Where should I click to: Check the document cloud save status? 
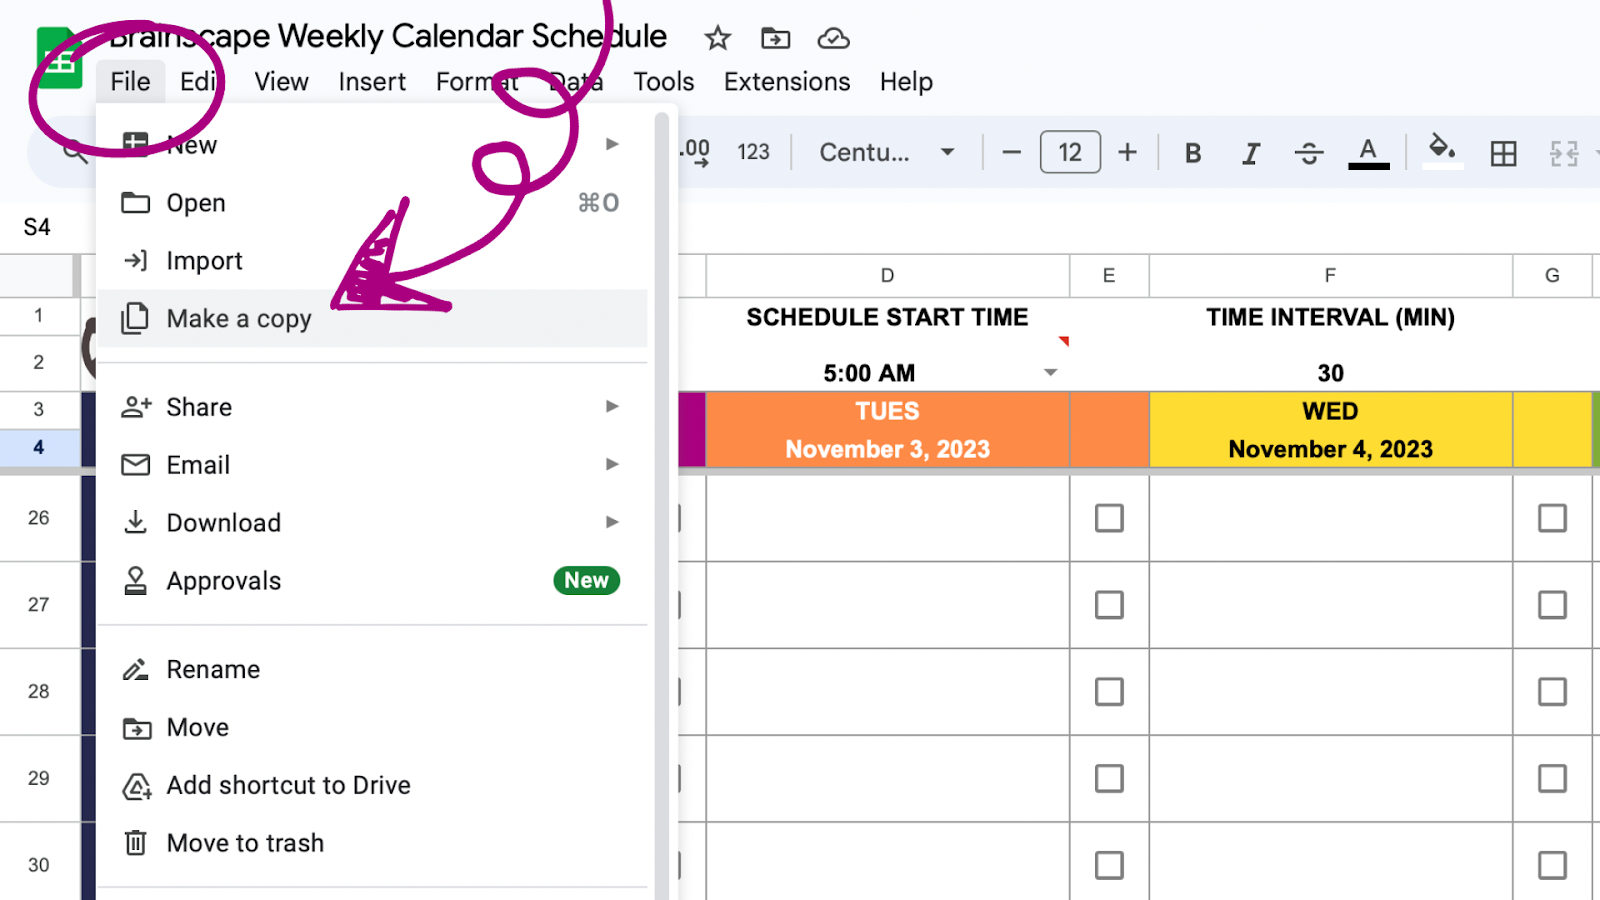pyautogui.click(x=833, y=37)
